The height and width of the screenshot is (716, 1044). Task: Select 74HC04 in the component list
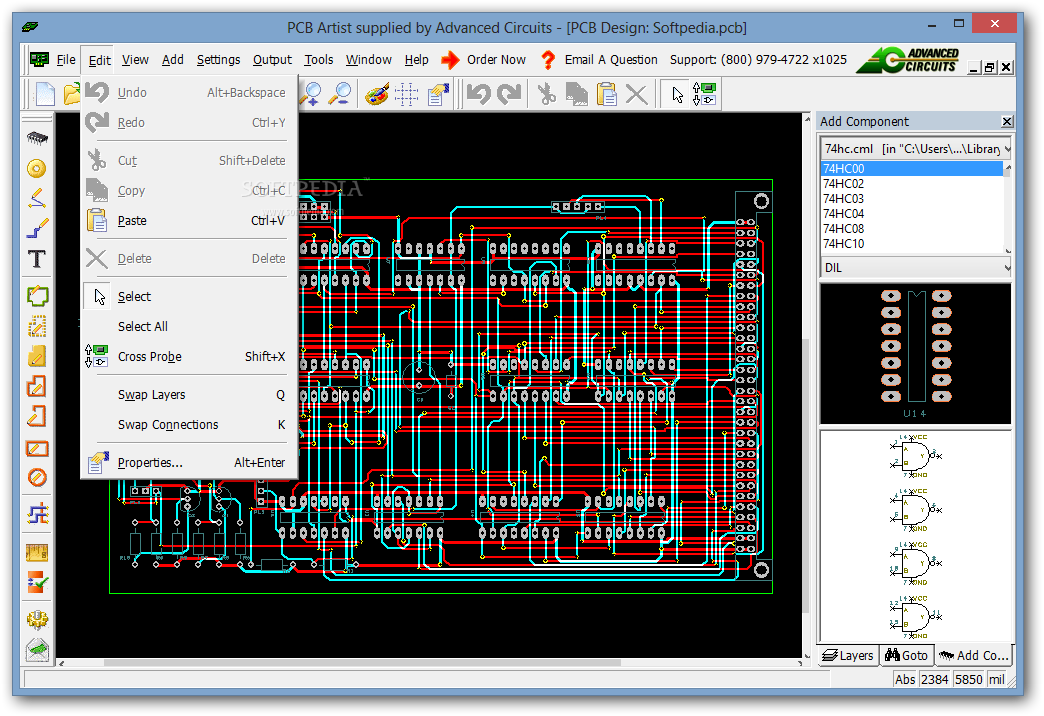coord(912,213)
